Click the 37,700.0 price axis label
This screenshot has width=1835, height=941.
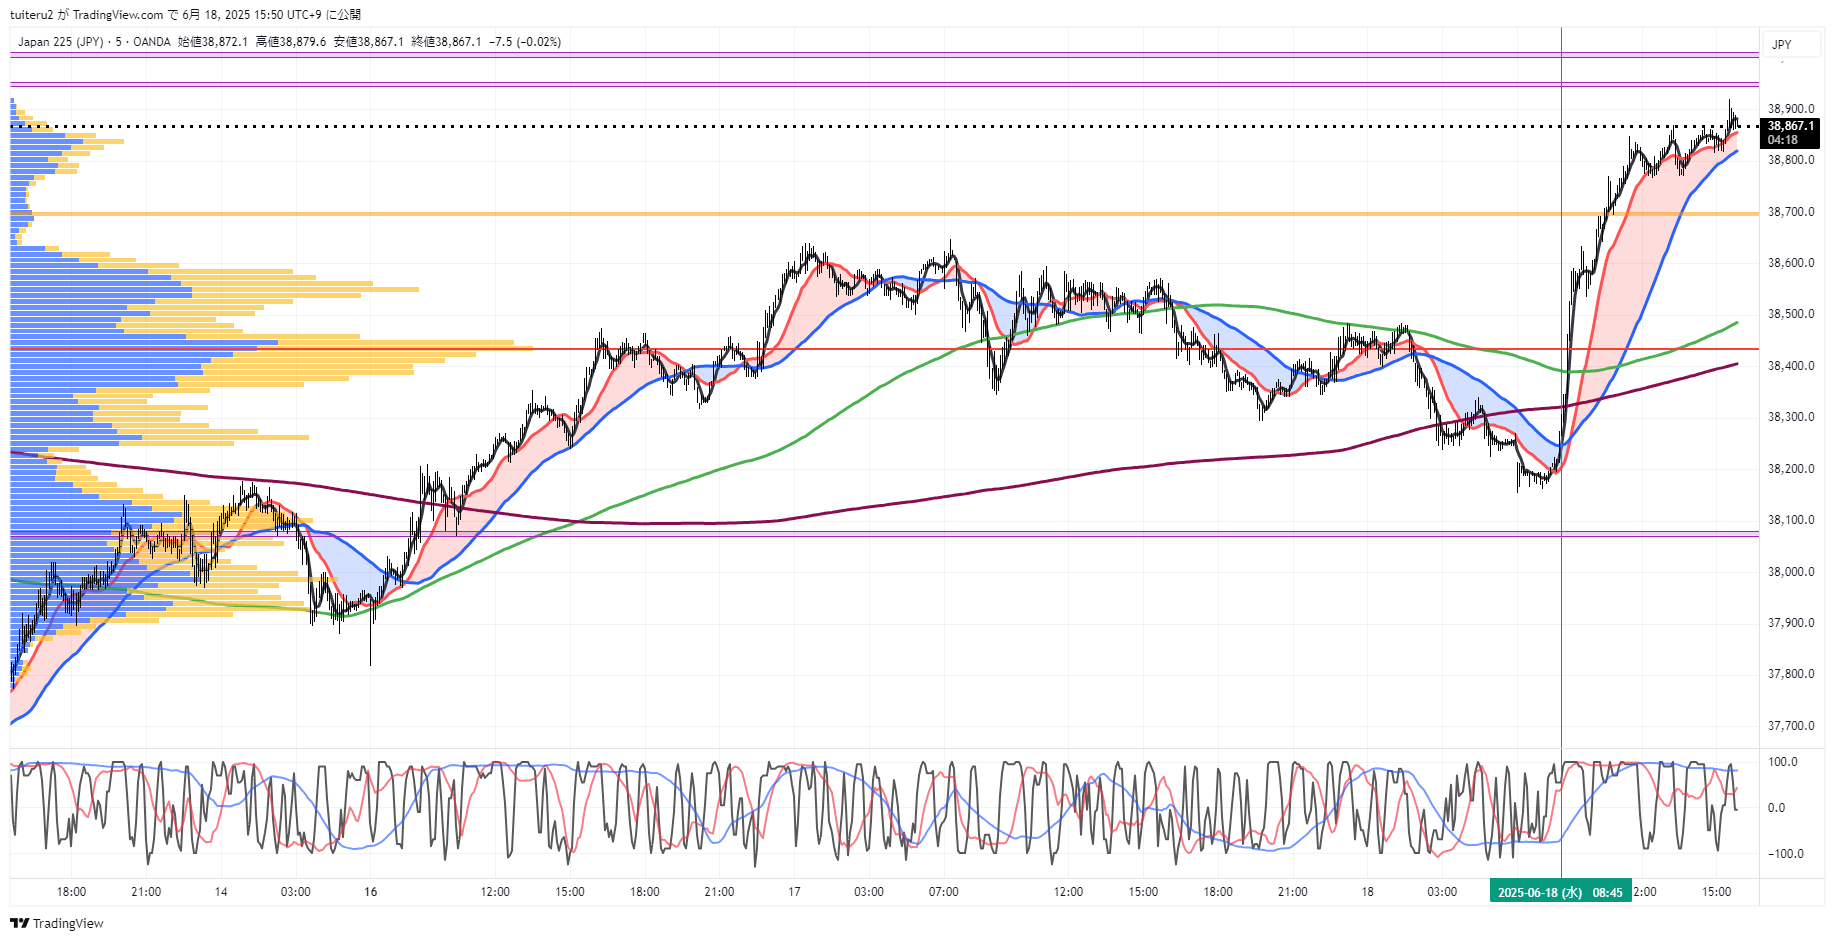[1791, 726]
